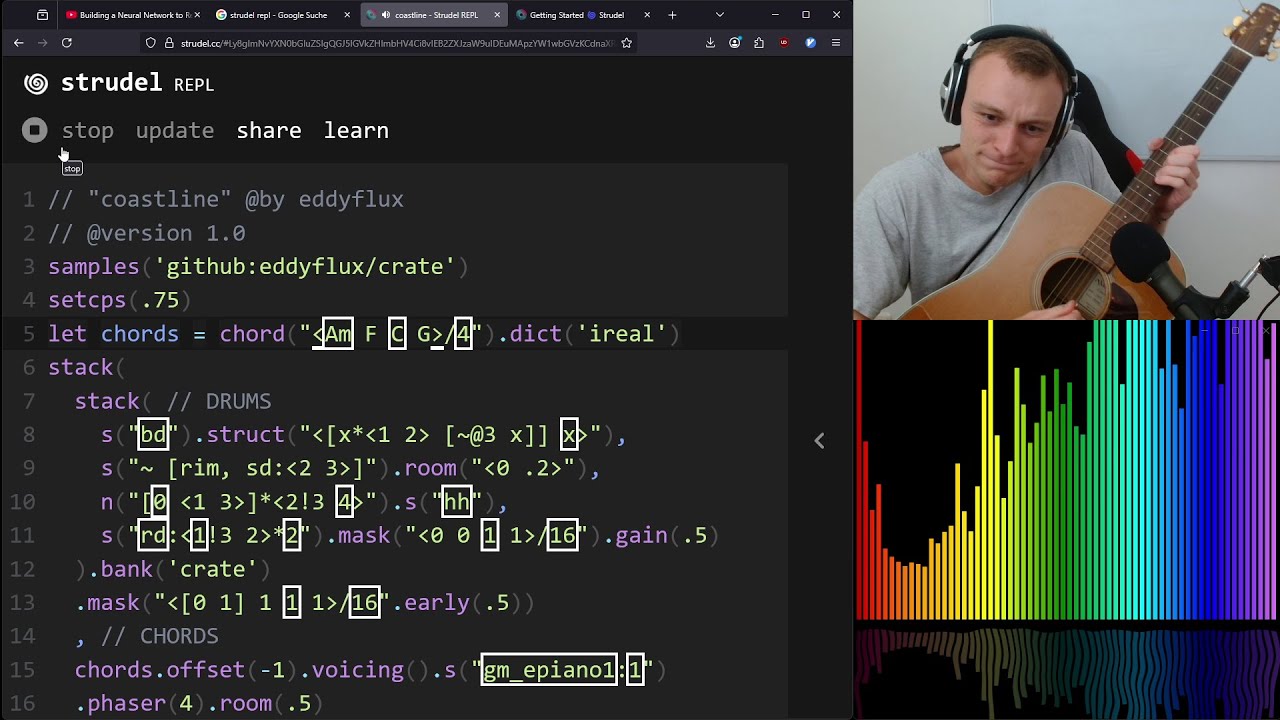1280x720 pixels.
Task: Click the stop text button
Action: click(x=88, y=130)
